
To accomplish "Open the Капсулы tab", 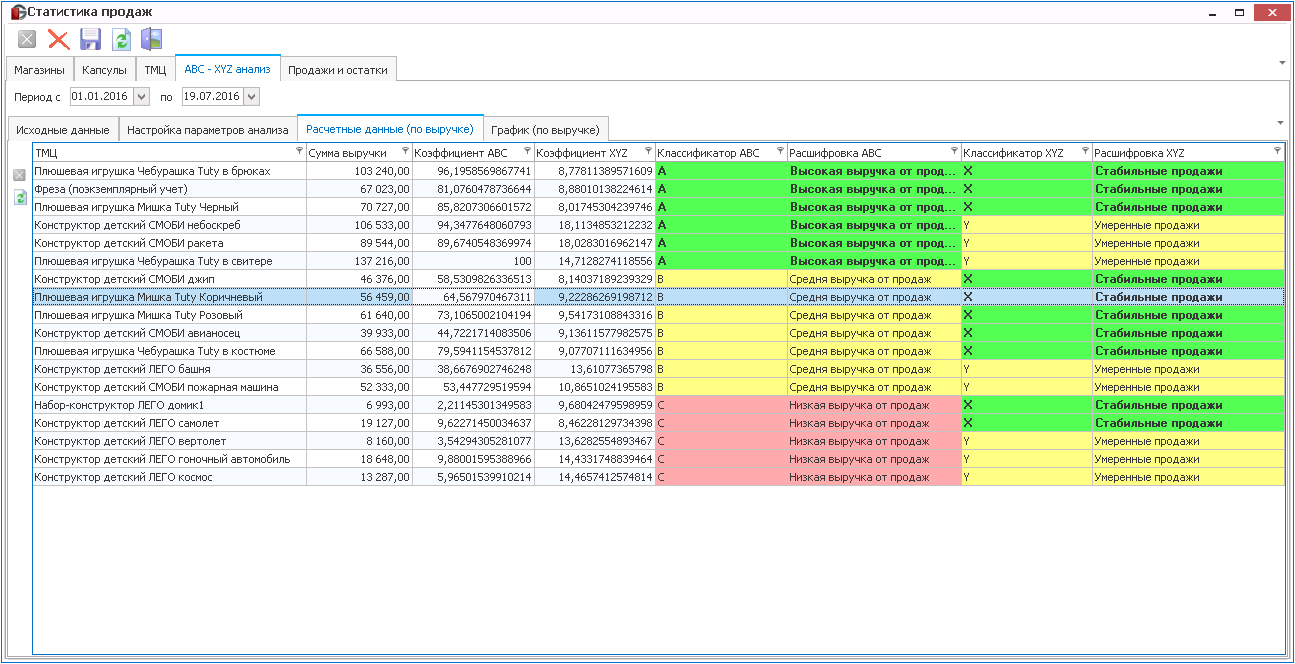I will pos(104,70).
